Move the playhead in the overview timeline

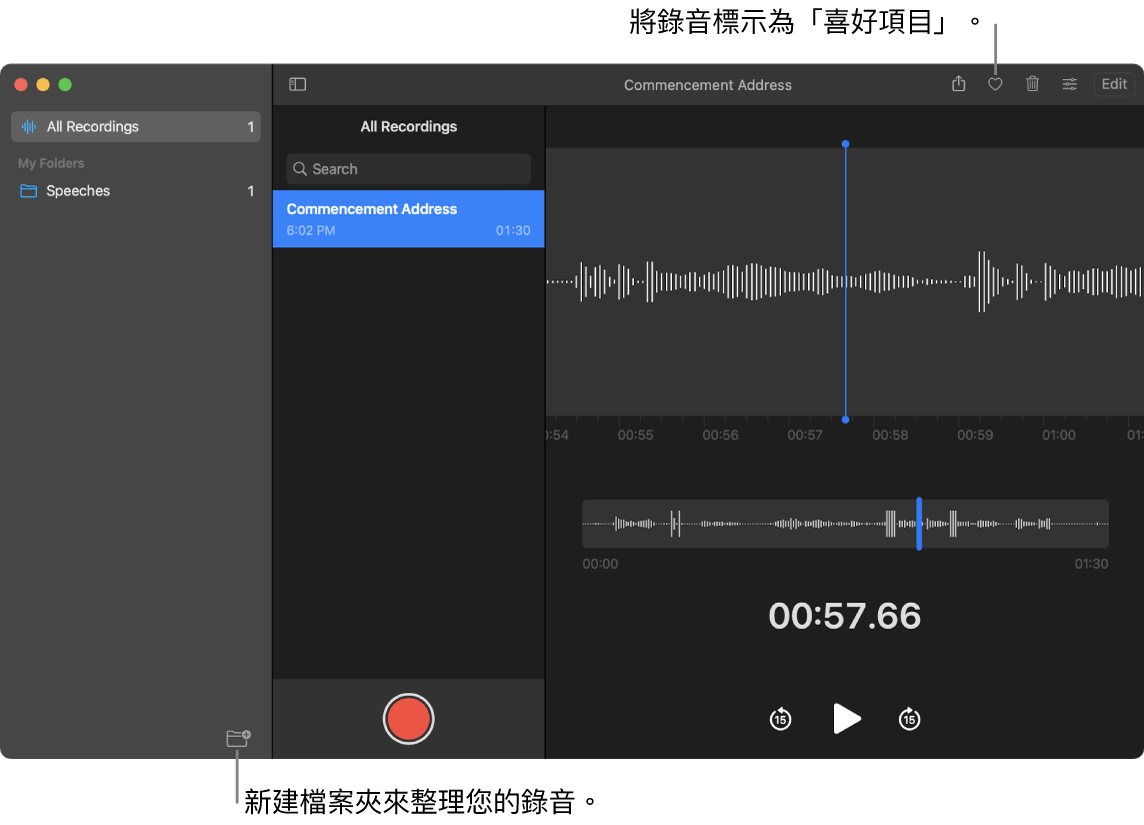point(919,522)
